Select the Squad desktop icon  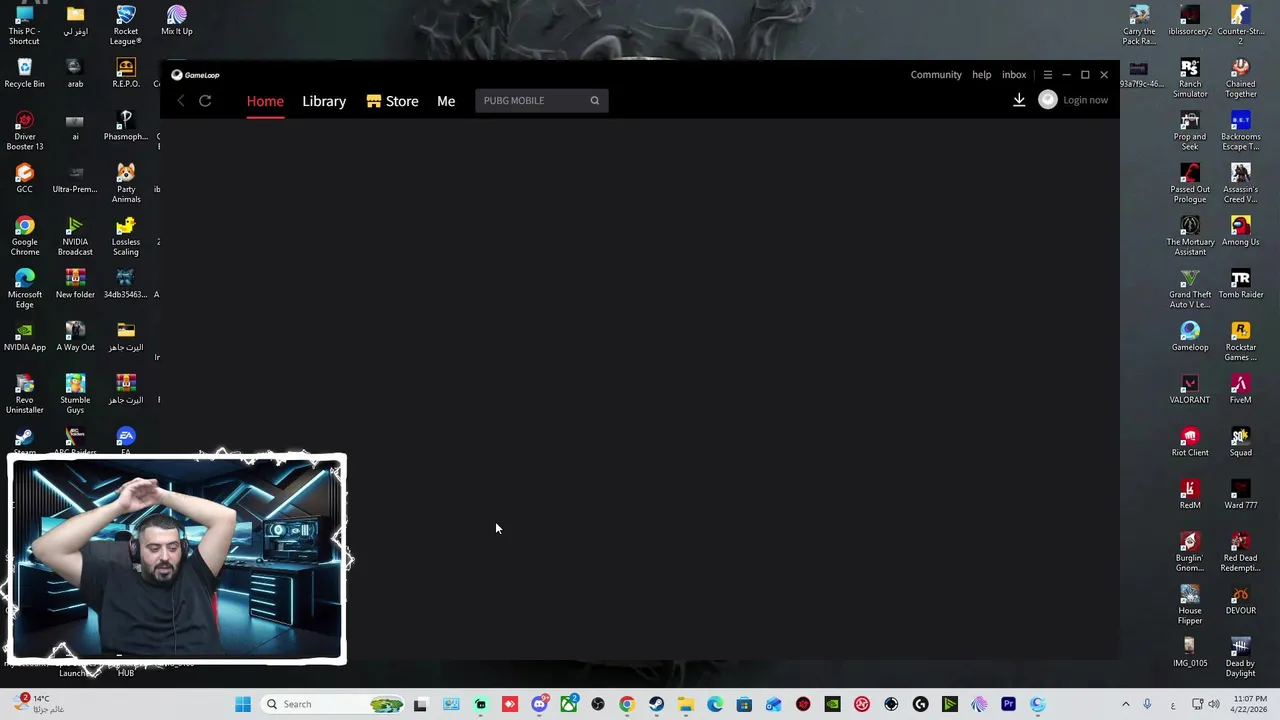point(1241,441)
